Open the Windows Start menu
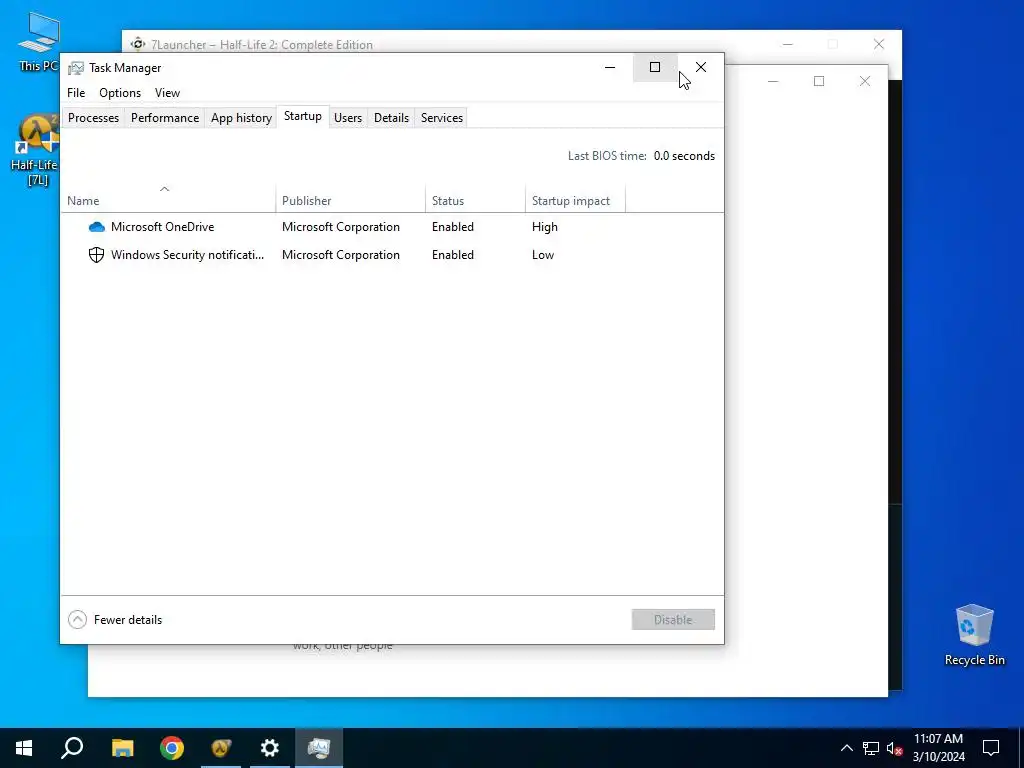This screenshot has width=1024, height=768. pos(24,748)
